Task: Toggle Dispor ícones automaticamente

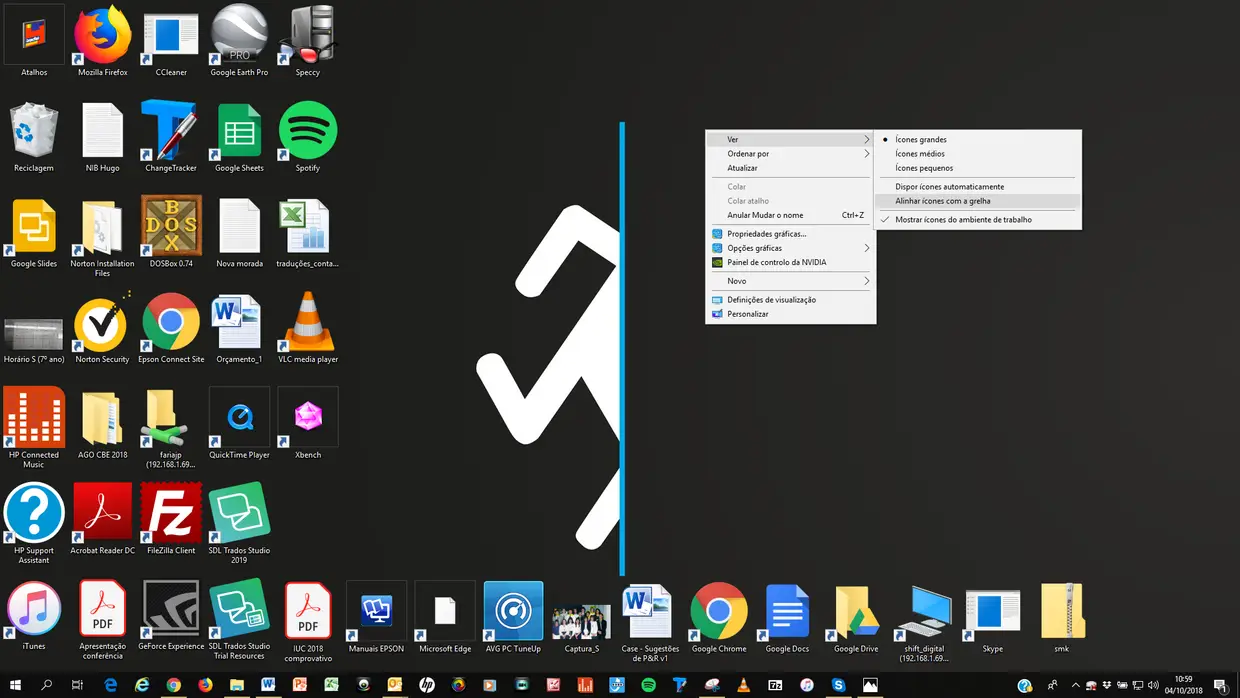Action: [977, 187]
